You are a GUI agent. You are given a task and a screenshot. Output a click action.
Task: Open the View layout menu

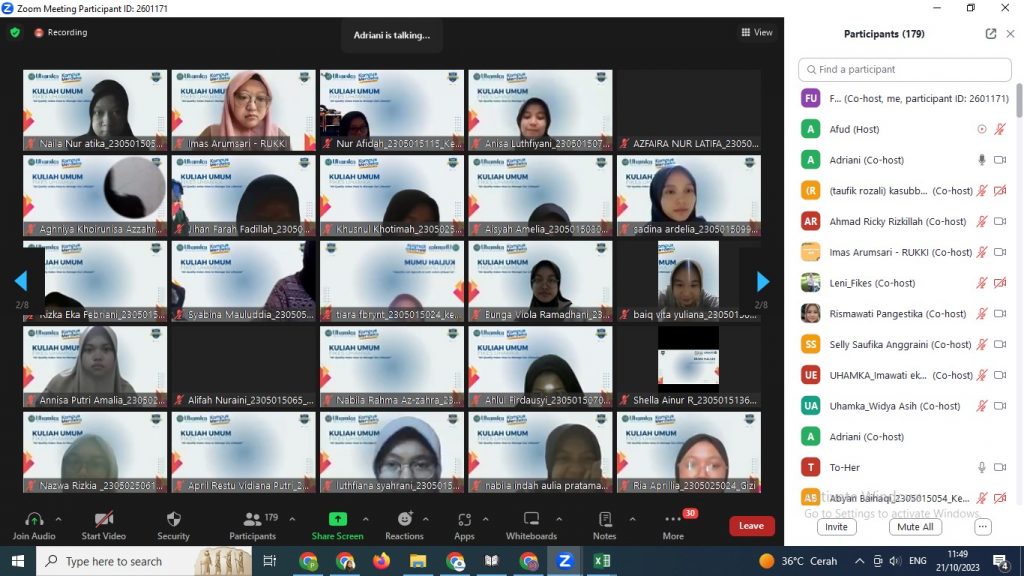757,32
